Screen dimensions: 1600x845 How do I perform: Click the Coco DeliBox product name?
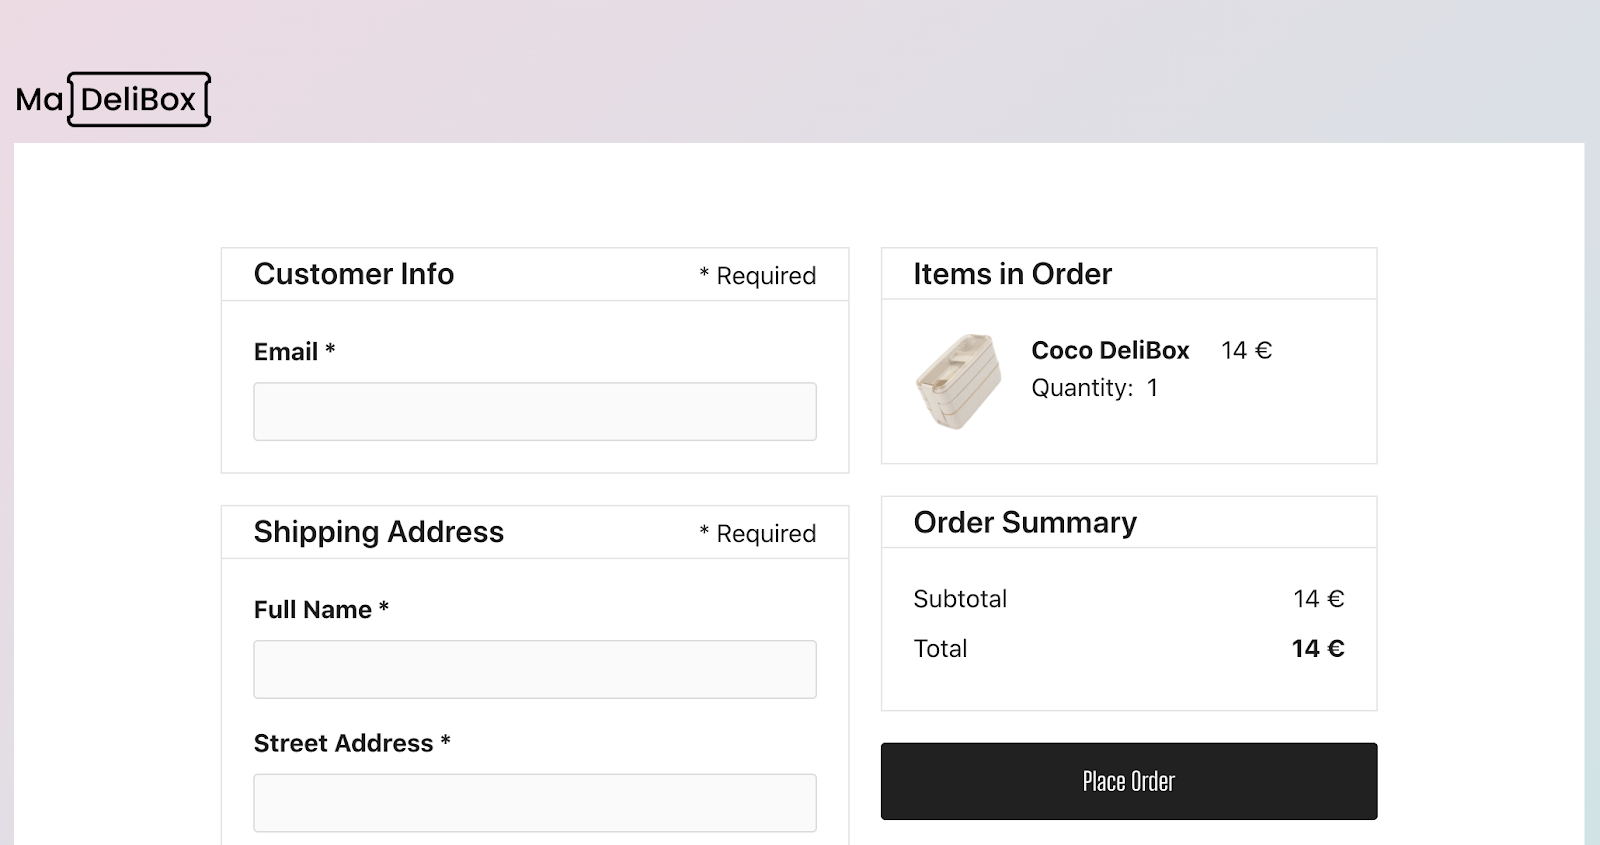[x=1110, y=350]
